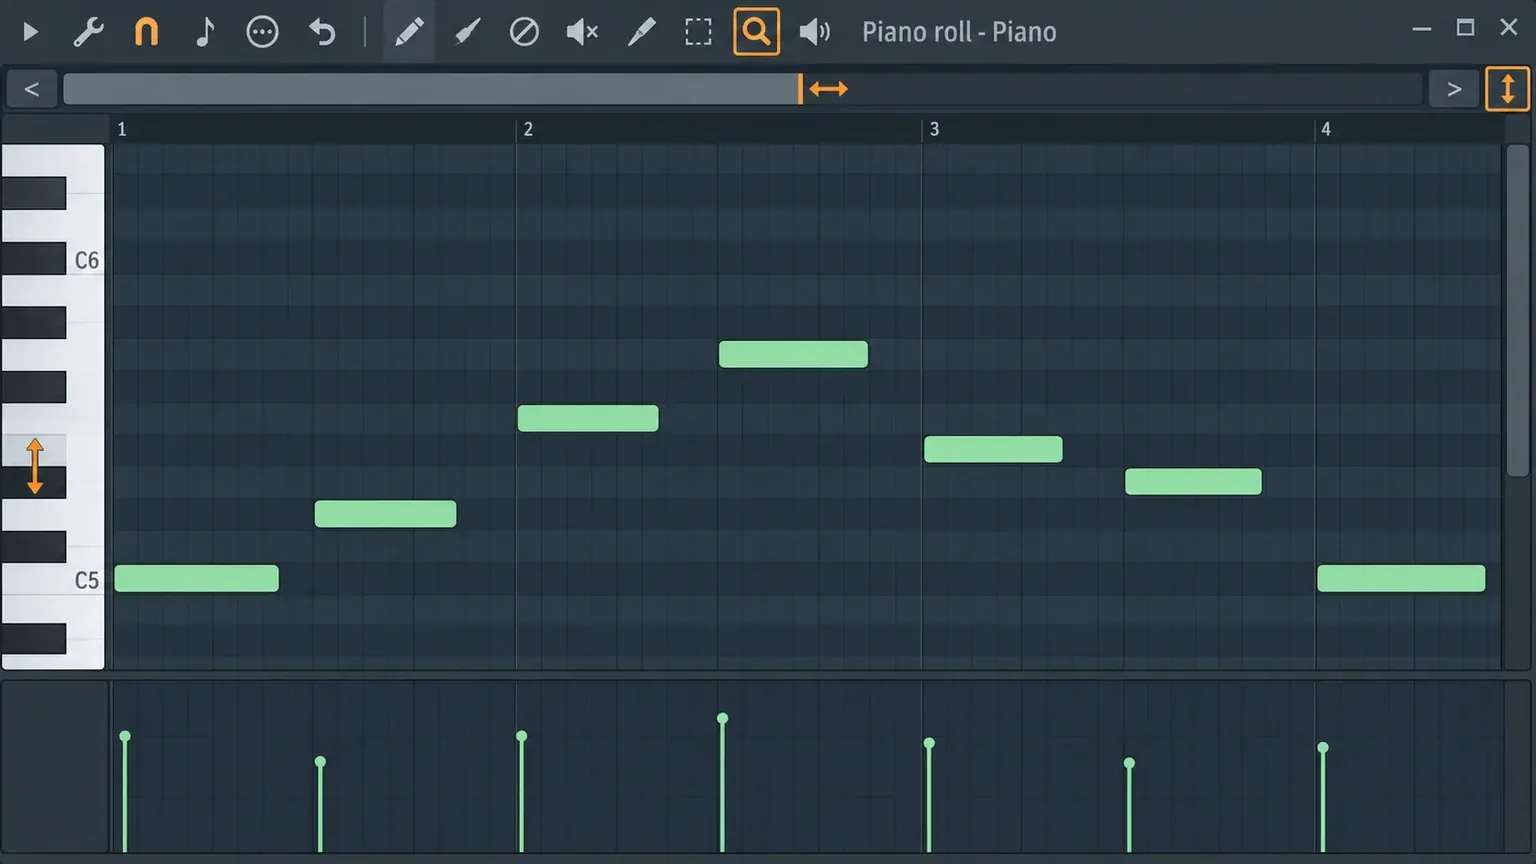Select the C5 note at bar 4
1536x864 pixels.
point(1401,578)
